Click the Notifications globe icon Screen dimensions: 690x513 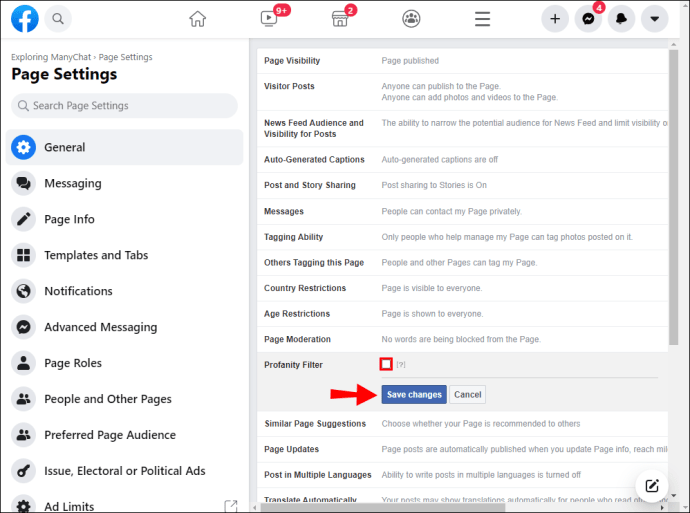coord(23,291)
